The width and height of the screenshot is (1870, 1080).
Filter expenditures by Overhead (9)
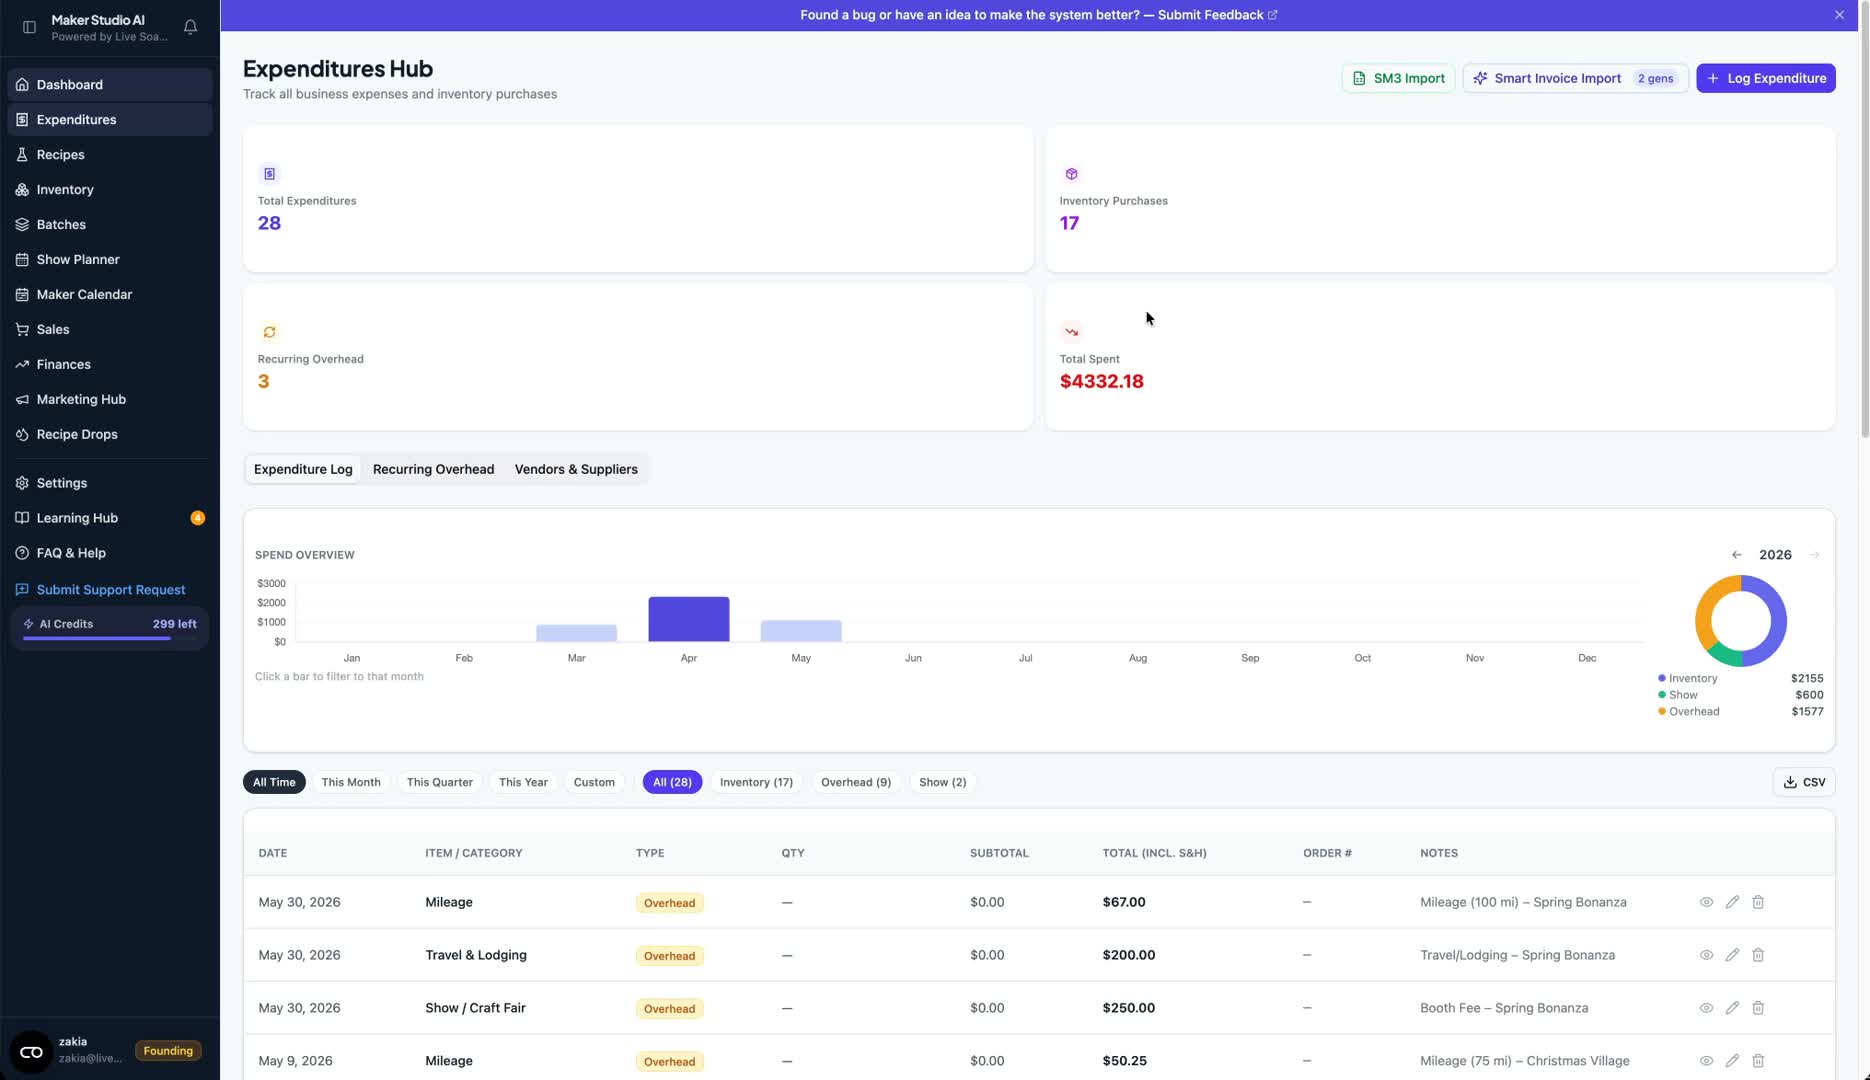pos(855,782)
